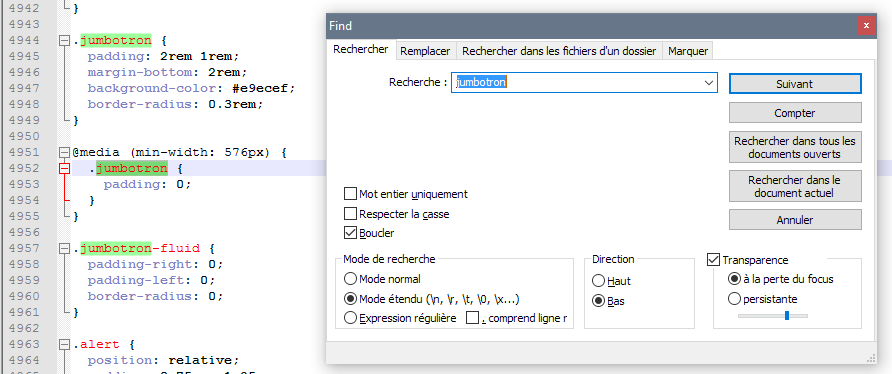Switch to the Remplacer tab

click(x=425, y=51)
